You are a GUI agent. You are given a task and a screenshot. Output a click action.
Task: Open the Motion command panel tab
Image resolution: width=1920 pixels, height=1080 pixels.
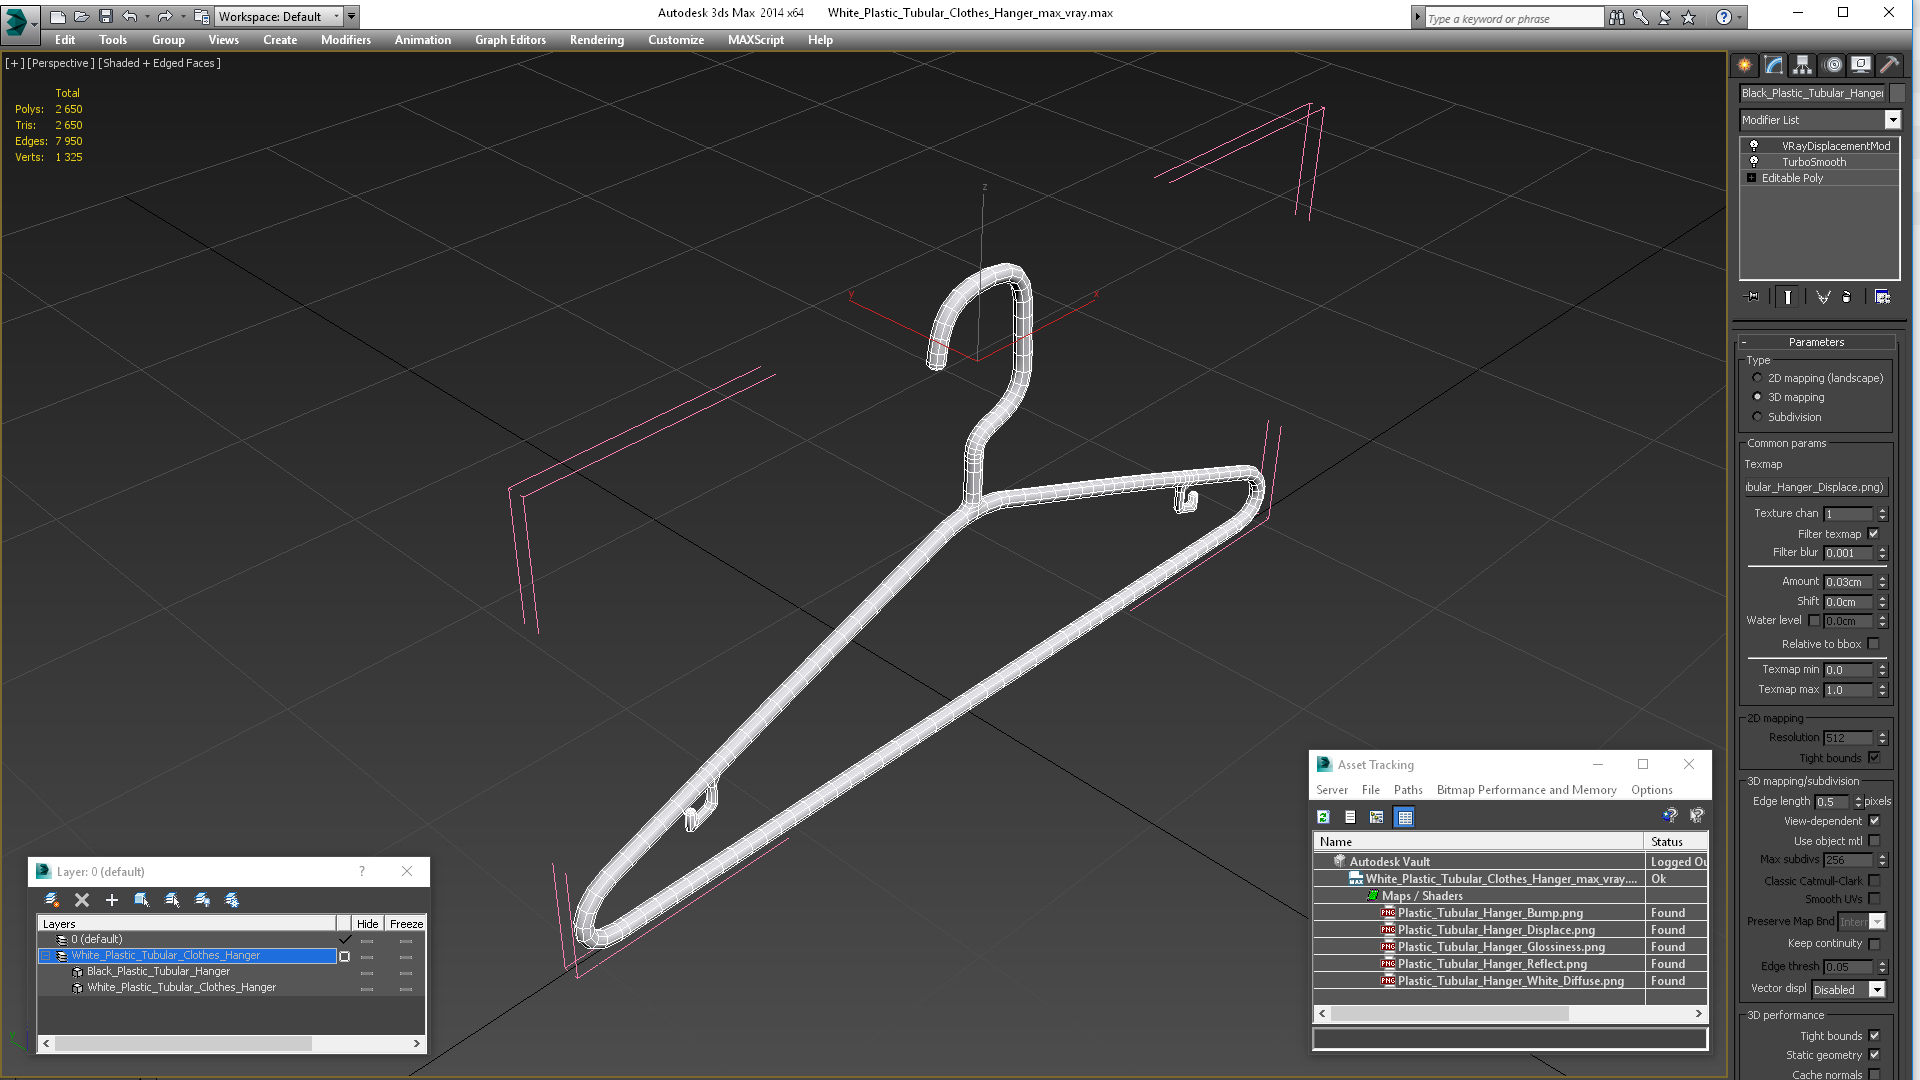(1832, 65)
